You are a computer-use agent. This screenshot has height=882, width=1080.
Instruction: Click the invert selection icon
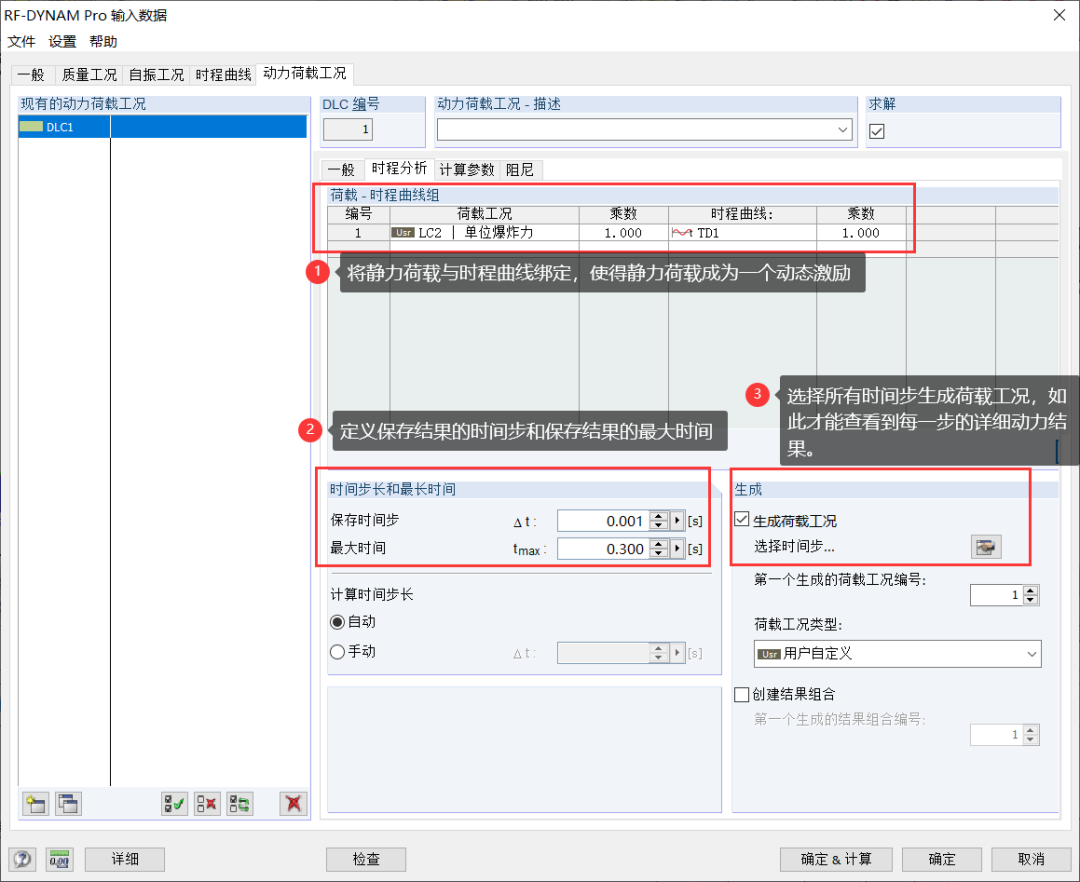pyautogui.click(x=240, y=804)
